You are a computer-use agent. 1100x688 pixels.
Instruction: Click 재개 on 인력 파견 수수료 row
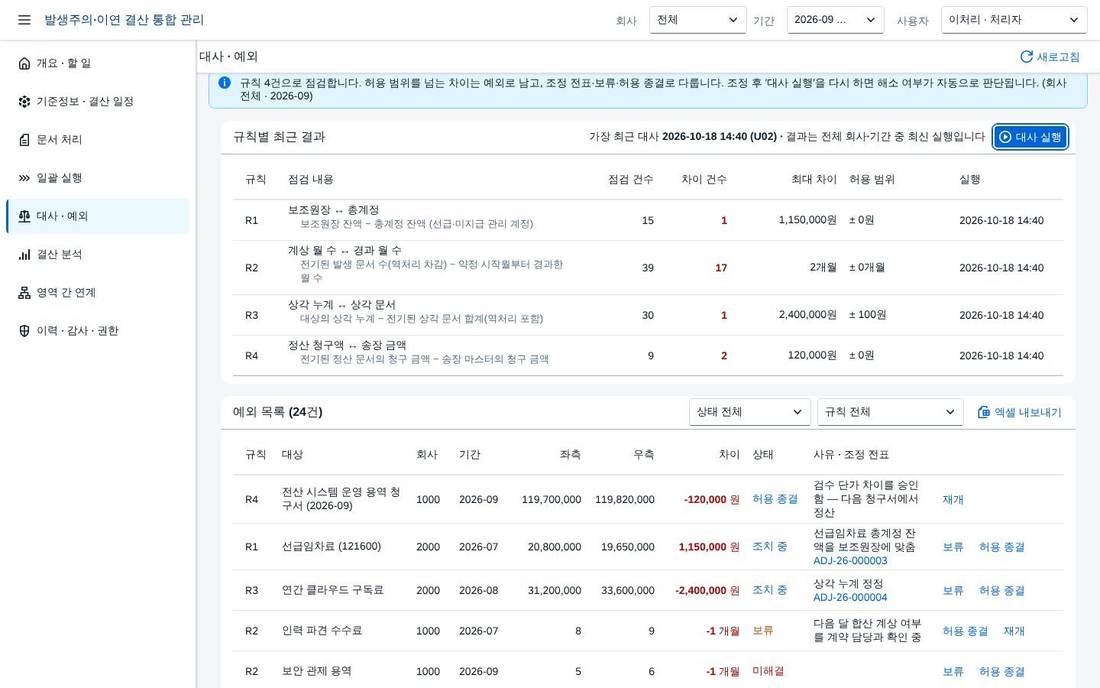coord(1014,631)
